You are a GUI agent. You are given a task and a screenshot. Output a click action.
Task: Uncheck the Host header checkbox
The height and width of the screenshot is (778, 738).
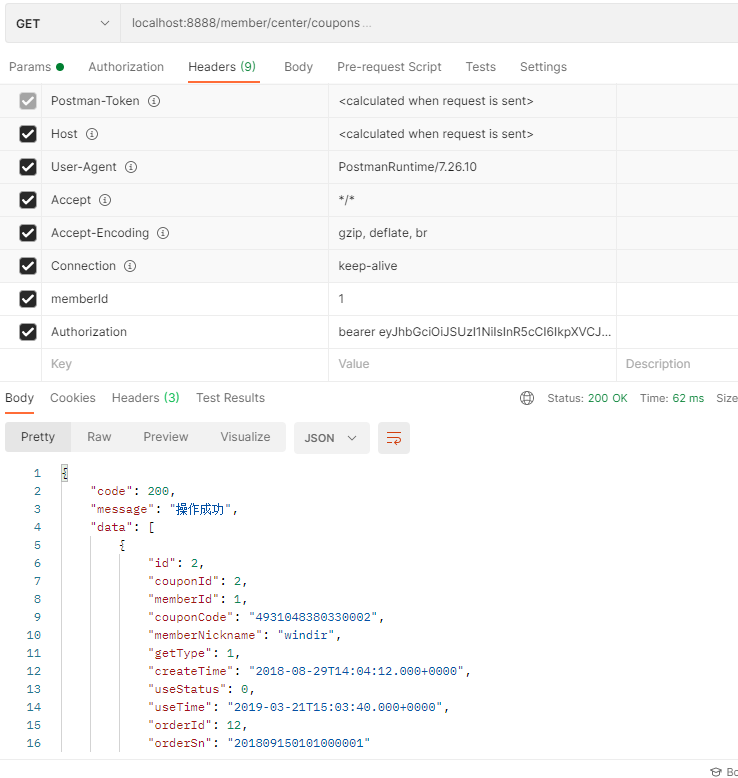28,134
